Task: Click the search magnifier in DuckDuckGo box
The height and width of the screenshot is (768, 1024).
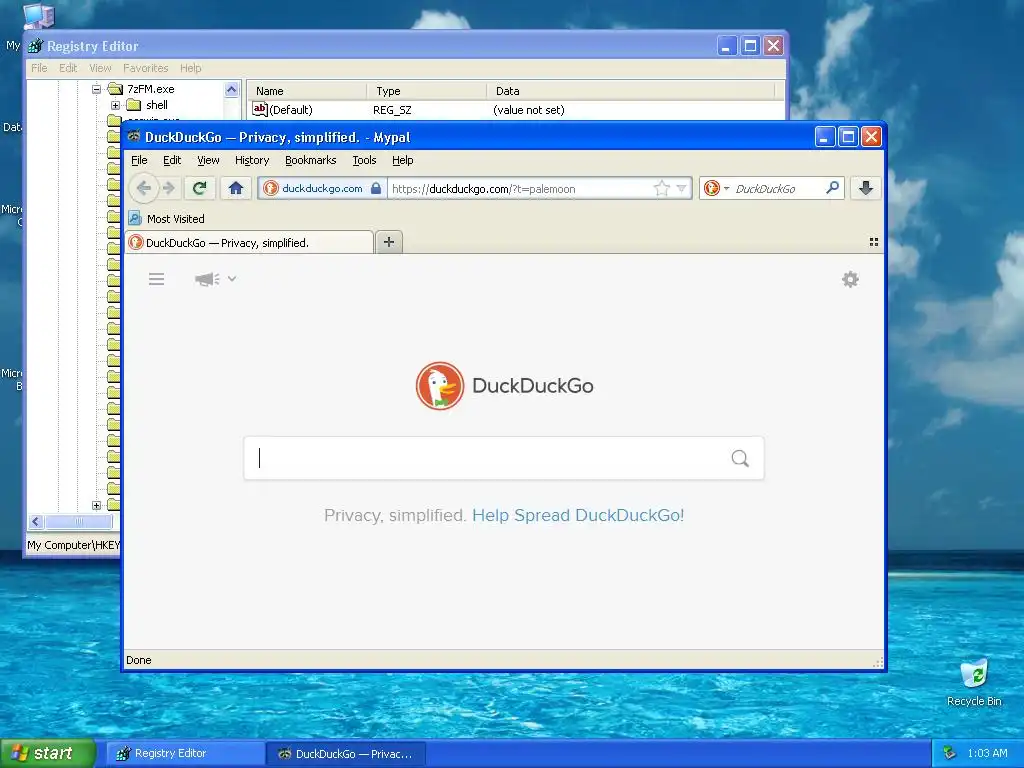Action: (x=740, y=458)
